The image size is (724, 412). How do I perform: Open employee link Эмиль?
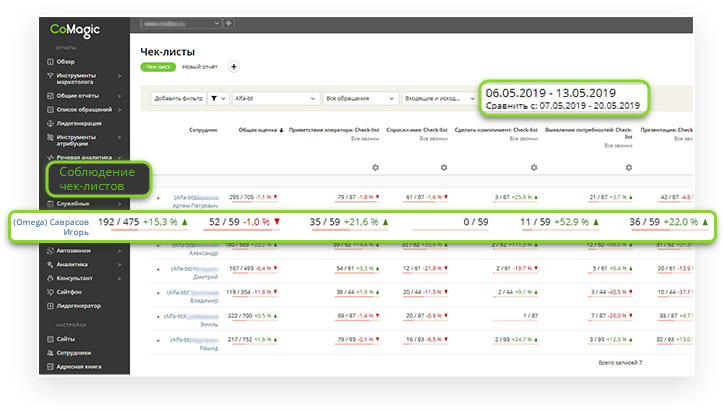[x=191, y=320]
